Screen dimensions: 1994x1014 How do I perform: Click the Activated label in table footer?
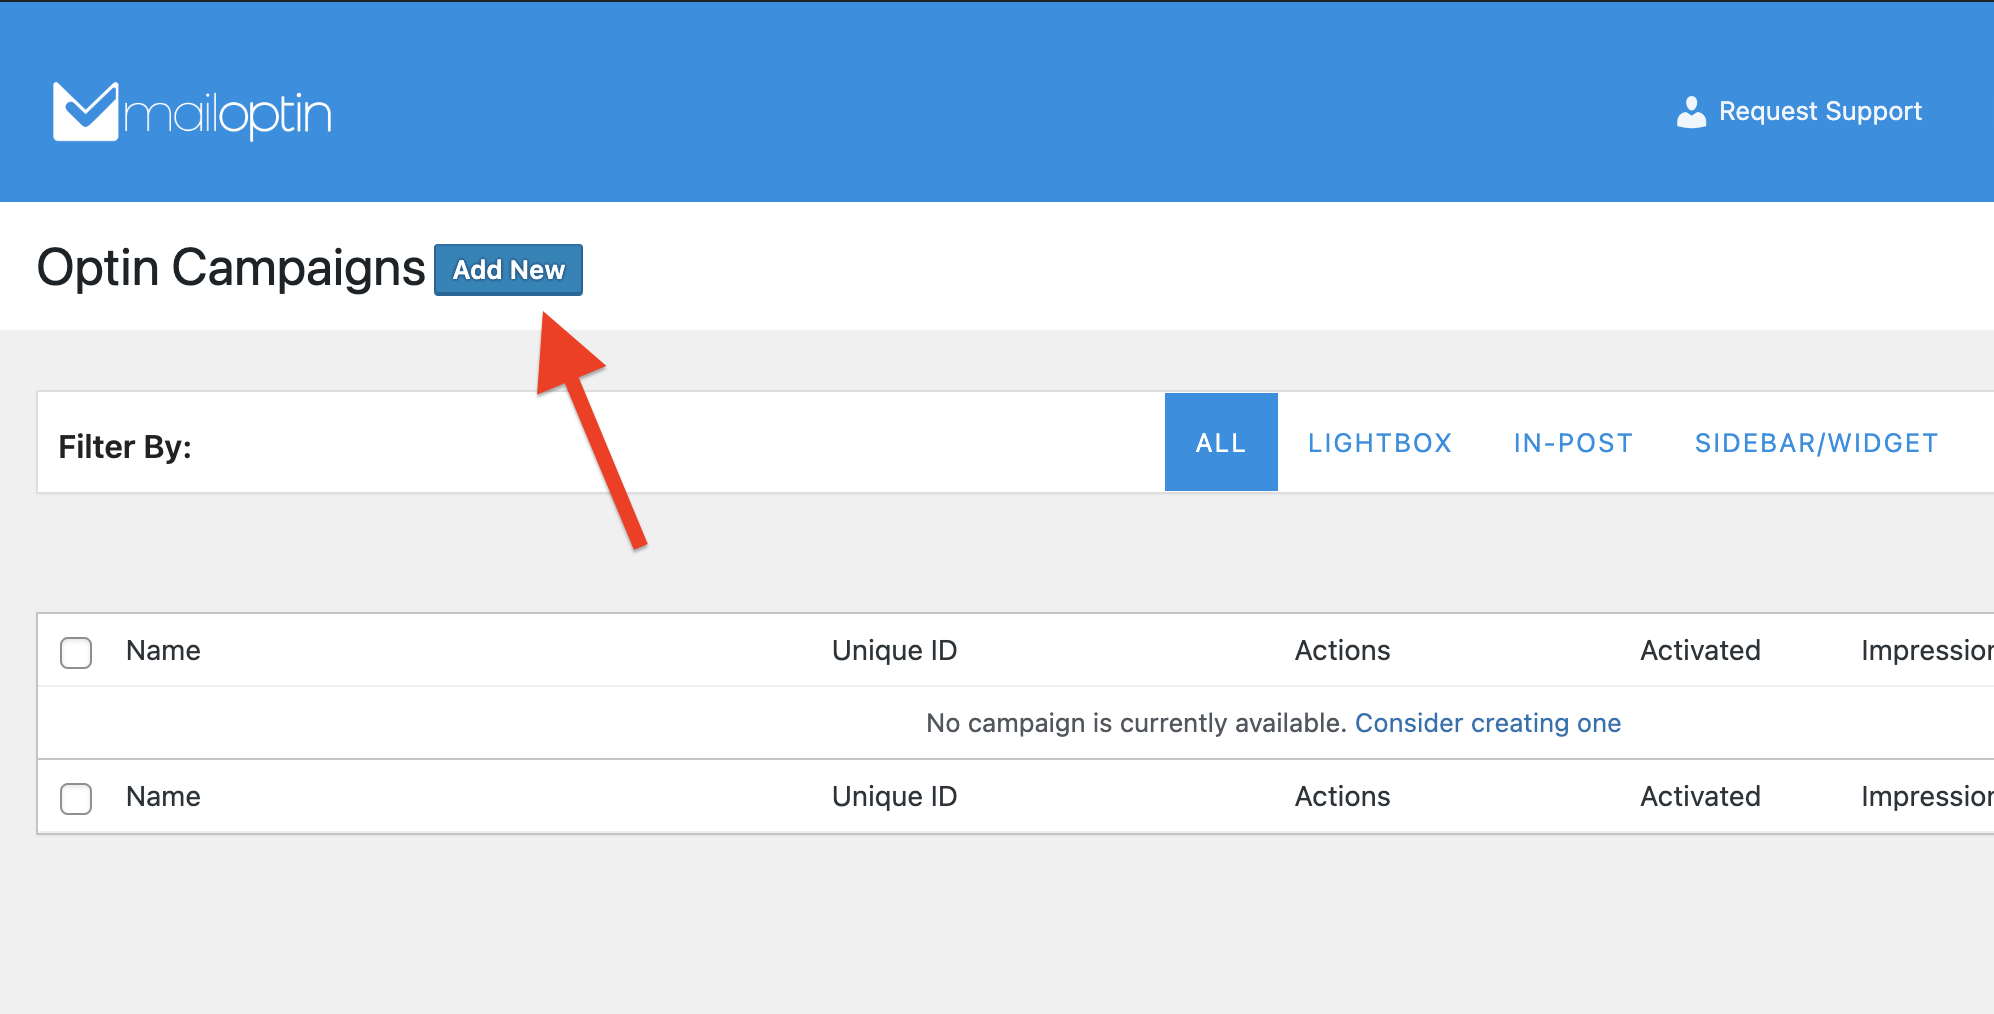click(x=1700, y=797)
